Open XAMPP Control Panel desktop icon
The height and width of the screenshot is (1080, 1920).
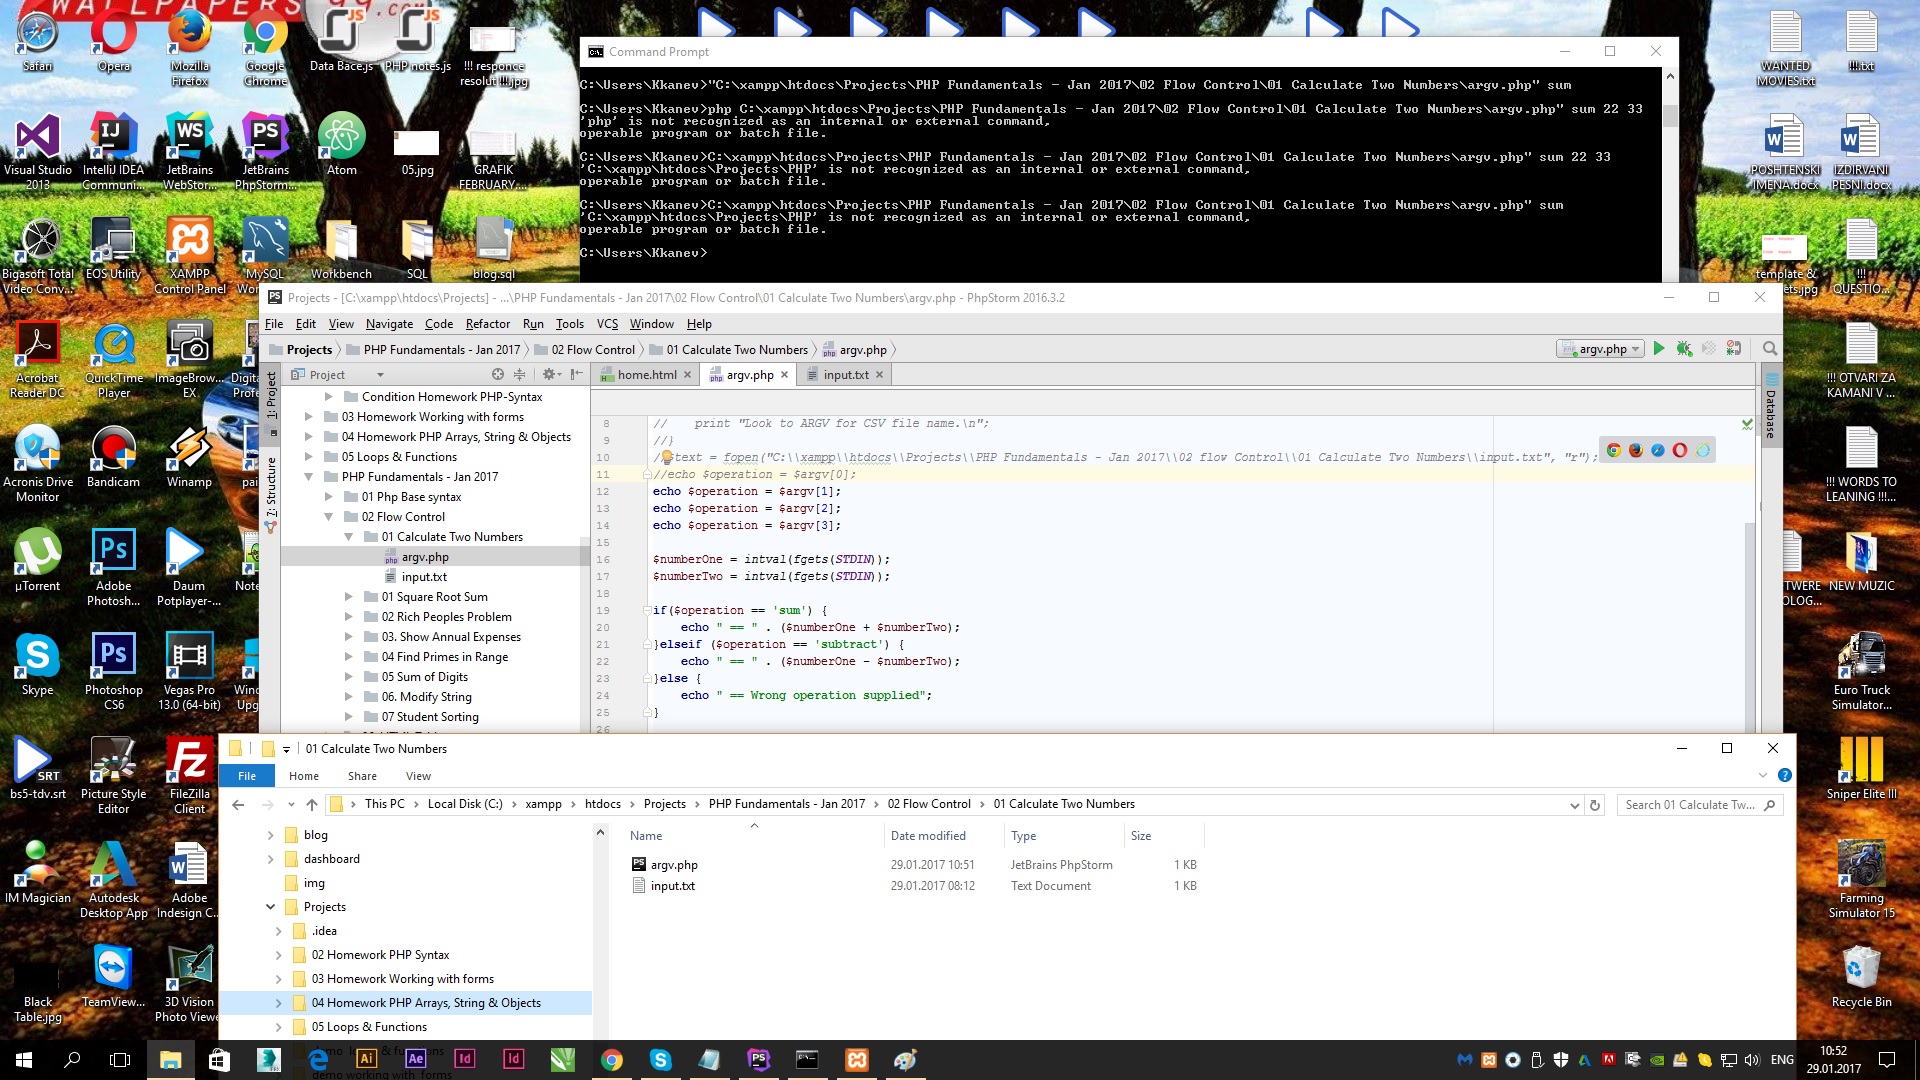pyautogui.click(x=190, y=257)
